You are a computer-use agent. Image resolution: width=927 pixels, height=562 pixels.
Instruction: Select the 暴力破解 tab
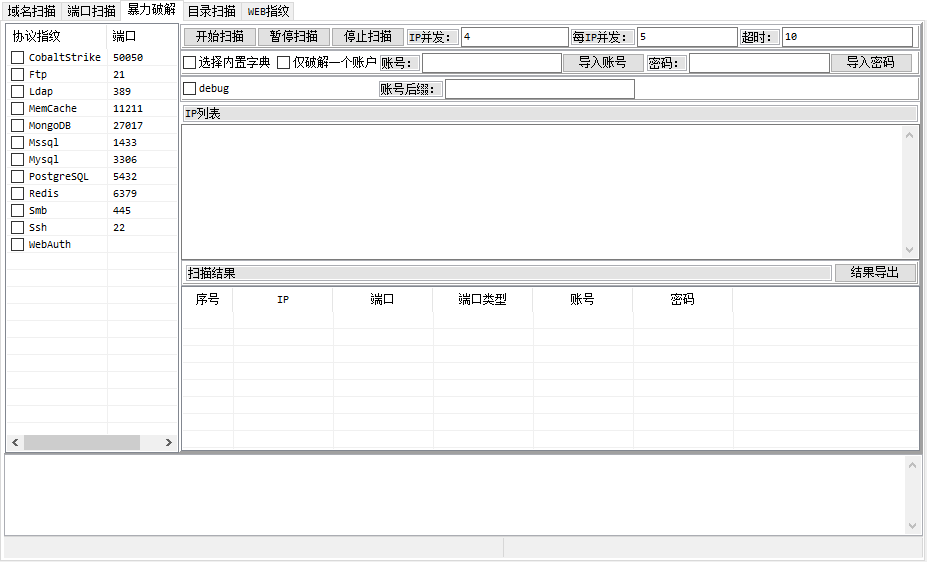pyautogui.click(x=151, y=9)
